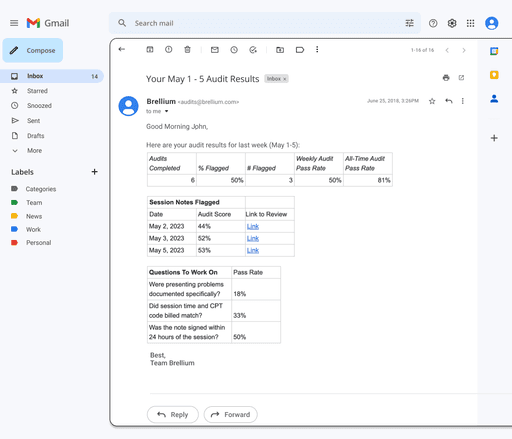The width and height of the screenshot is (512, 439).
Task: Open the account profile avatar
Action: point(491,23)
